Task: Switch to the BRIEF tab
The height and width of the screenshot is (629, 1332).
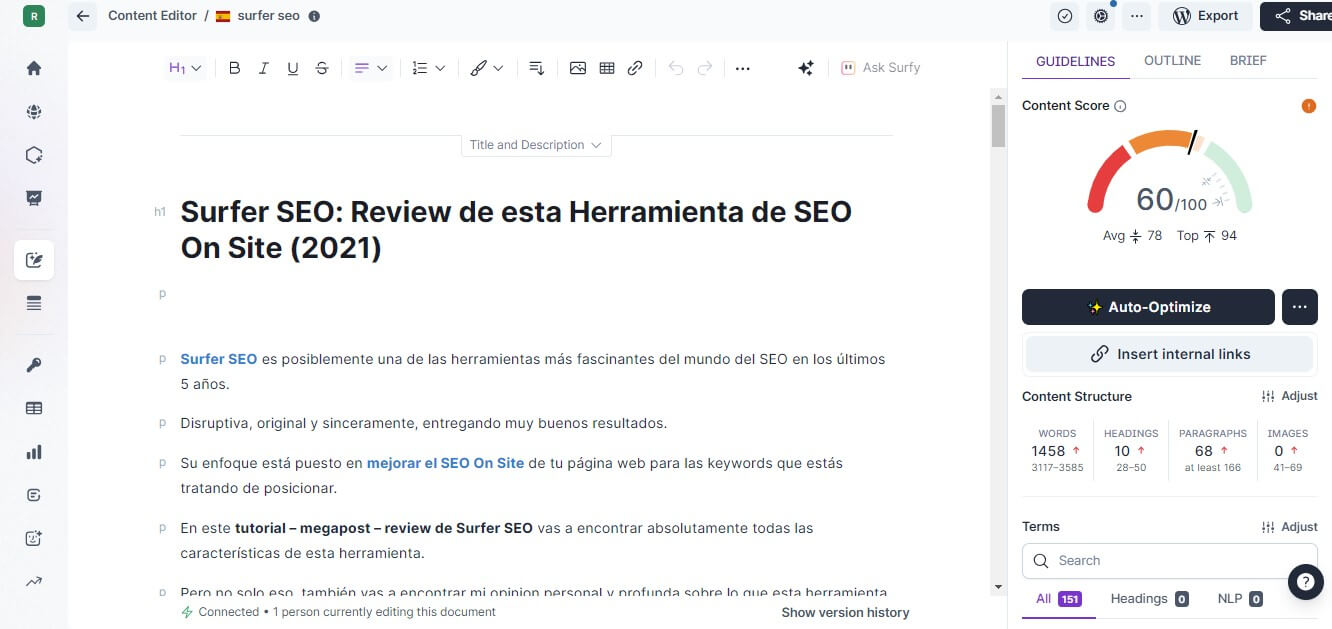Action: pyautogui.click(x=1248, y=61)
